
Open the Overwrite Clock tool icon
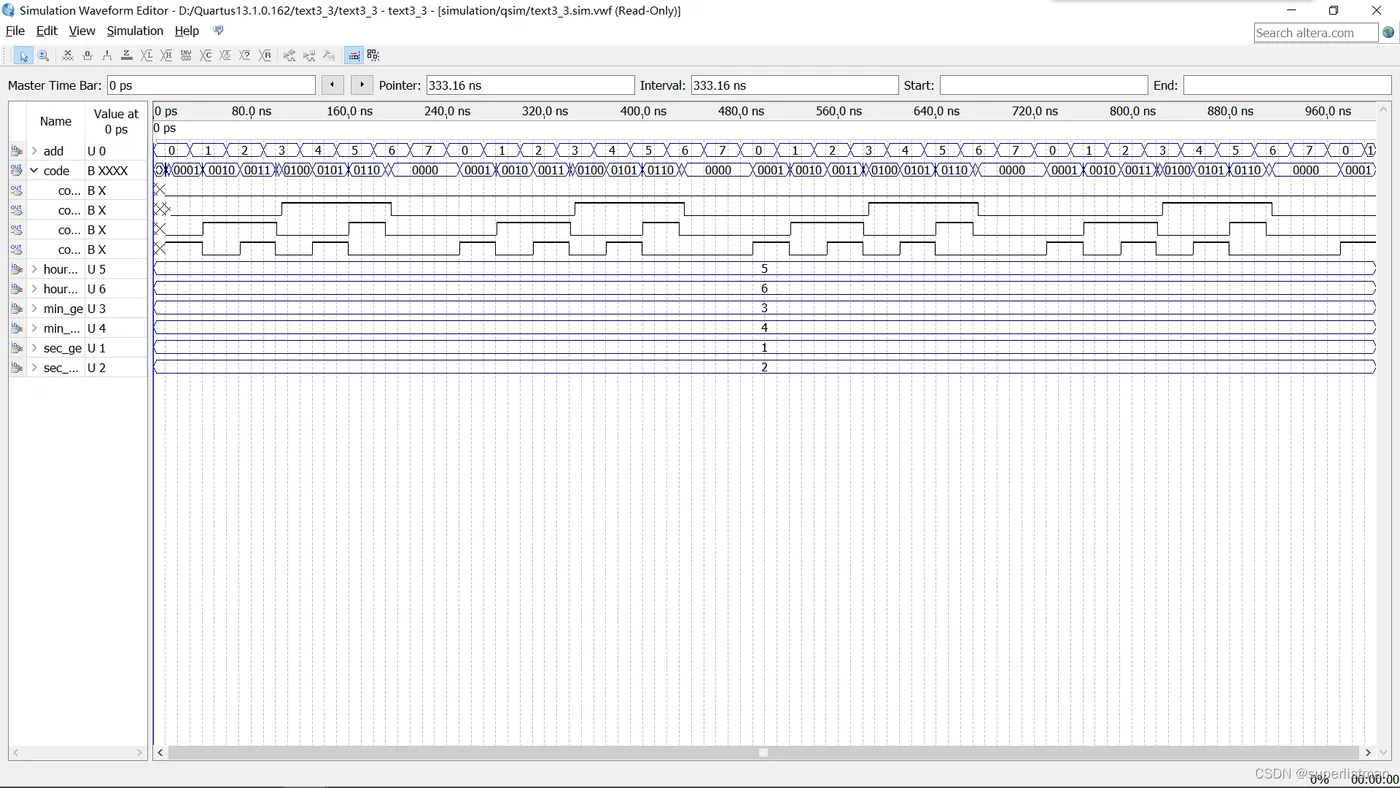[225, 55]
